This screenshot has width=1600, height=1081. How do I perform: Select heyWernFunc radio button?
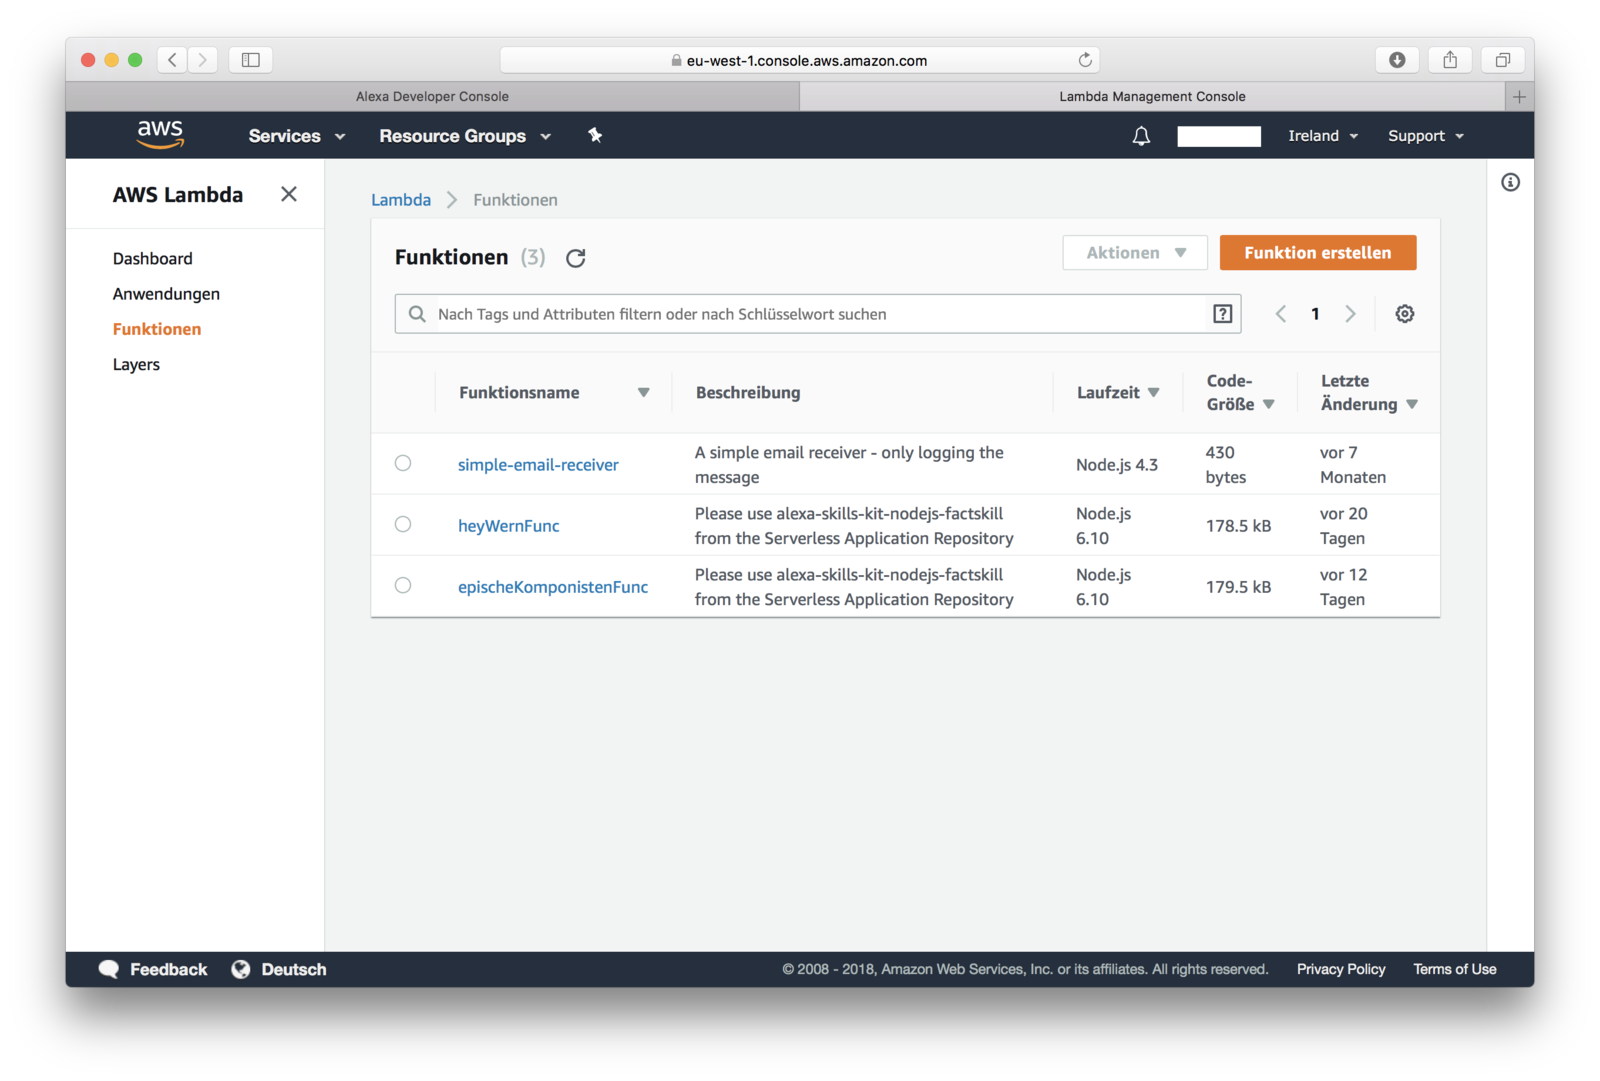[x=403, y=524]
